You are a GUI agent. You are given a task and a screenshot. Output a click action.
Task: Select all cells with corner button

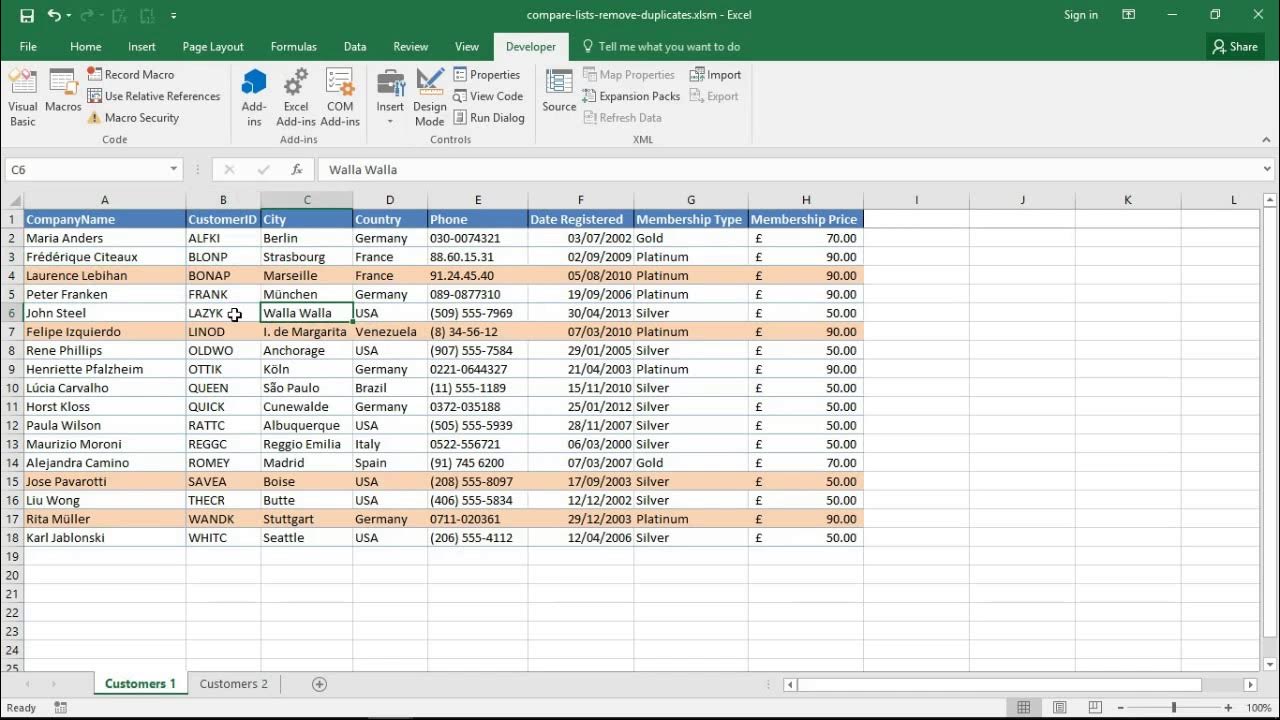click(x=13, y=201)
